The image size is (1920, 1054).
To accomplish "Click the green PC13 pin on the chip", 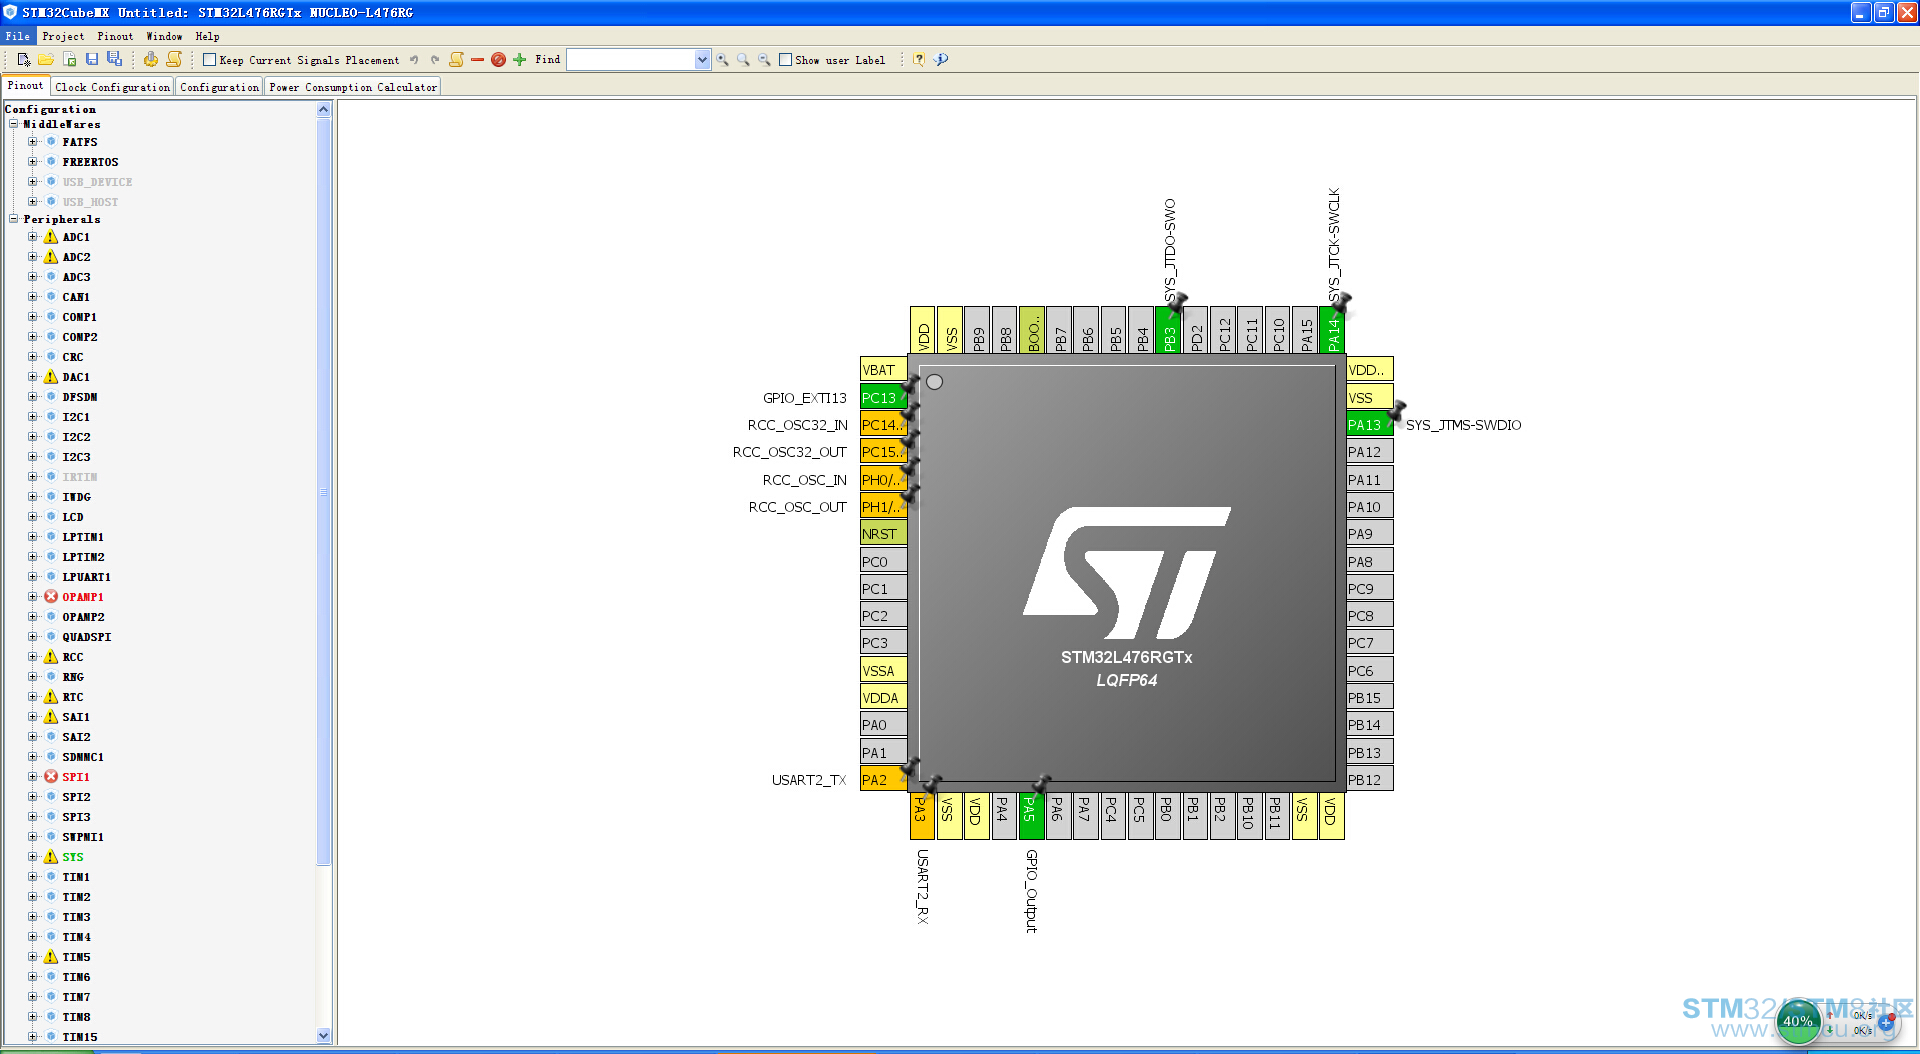I will pos(883,398).
